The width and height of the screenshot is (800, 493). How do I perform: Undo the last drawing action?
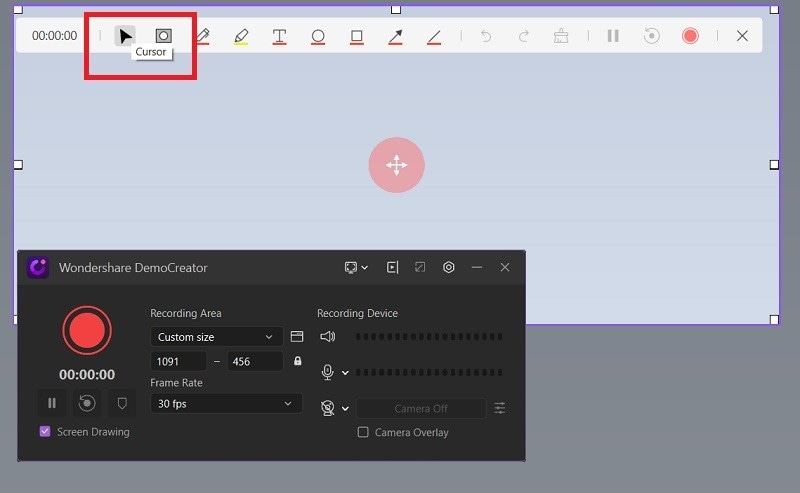click(x=486, y=36)
